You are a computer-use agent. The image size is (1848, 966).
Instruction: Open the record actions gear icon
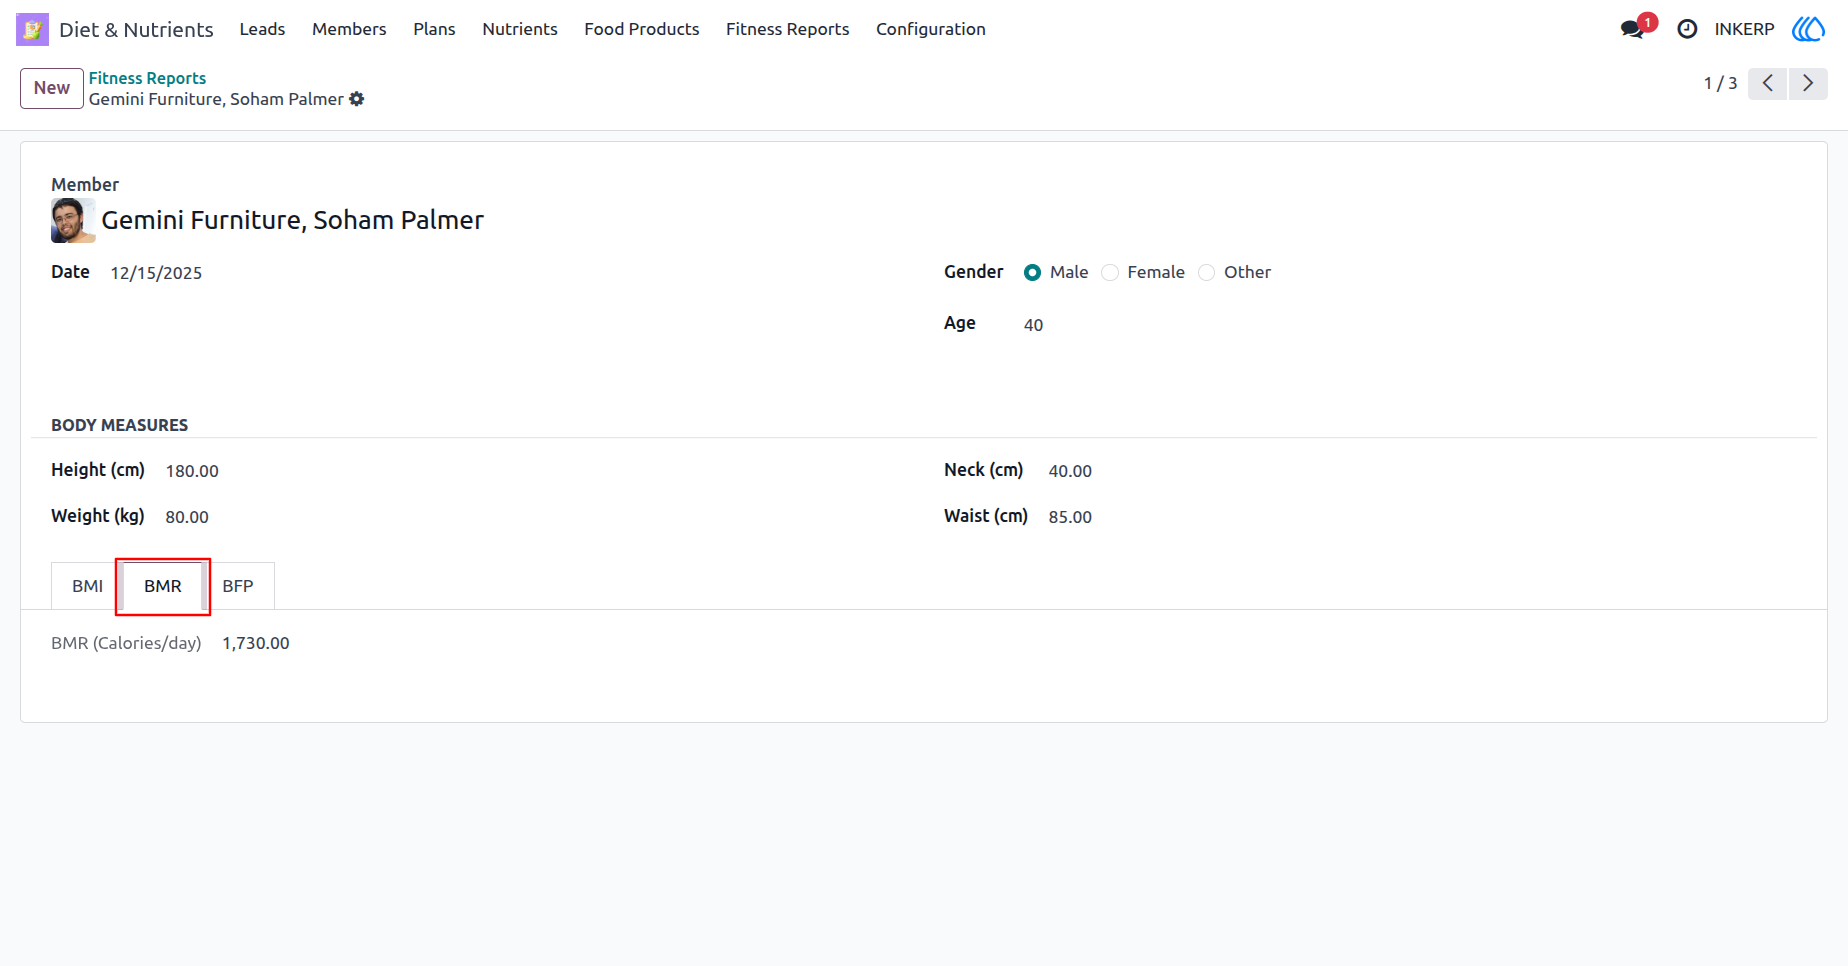click(x=357, y=99)
